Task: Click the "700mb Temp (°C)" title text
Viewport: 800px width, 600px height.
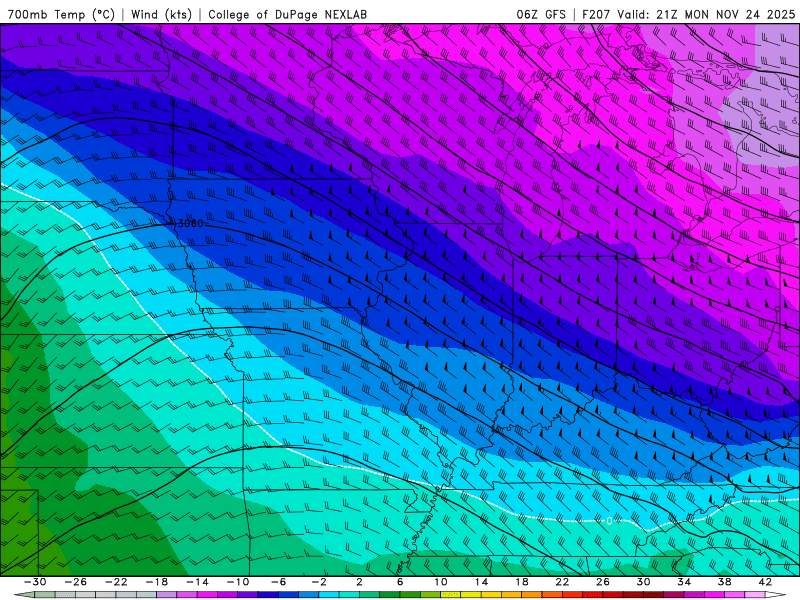Action: [x=61, y=15]
